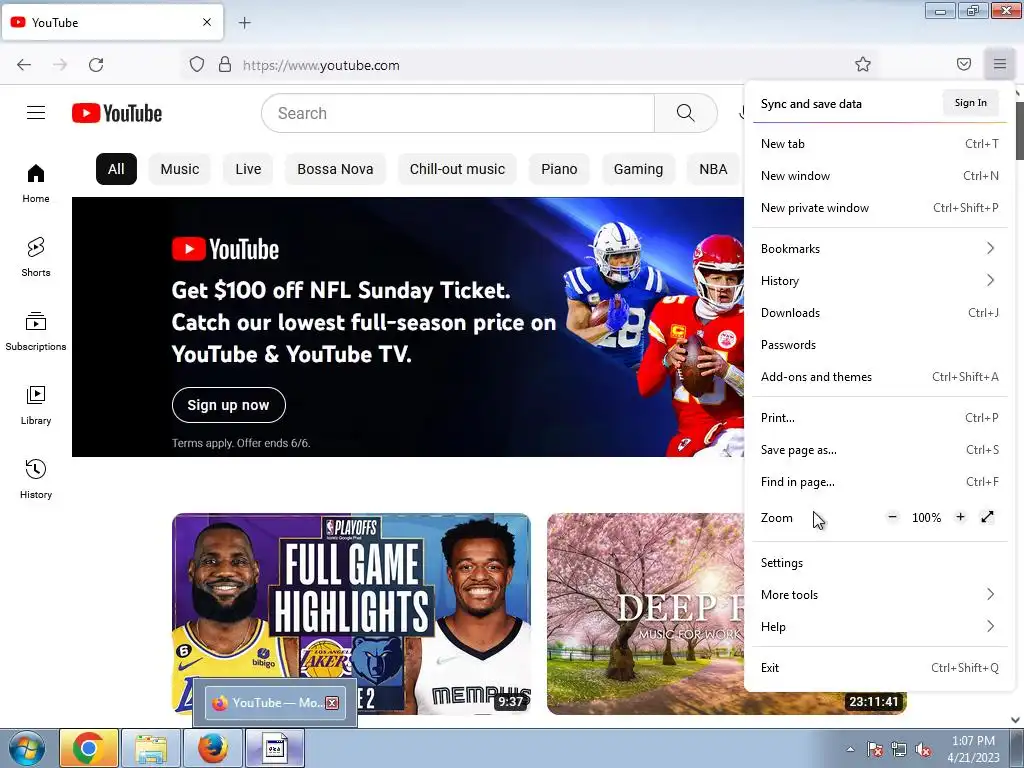Select the NBA filter chip

(713, 169)
